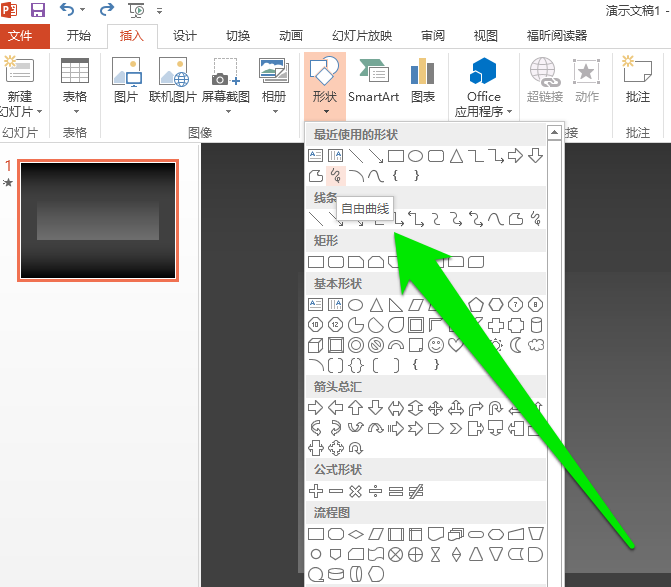Click the 新建幻灯片 button
Viewport: 671px width, 587px height.
tap(19, 86)
